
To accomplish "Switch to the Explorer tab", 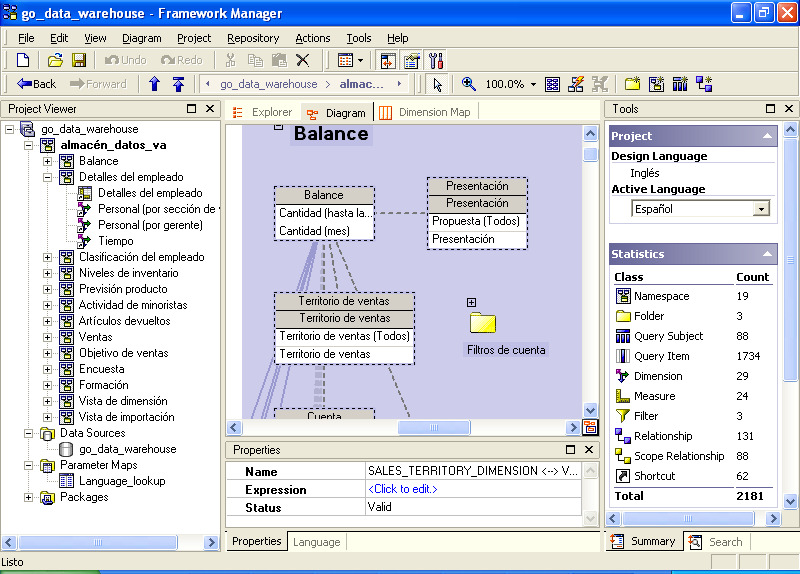I will [x=262, y=112].
